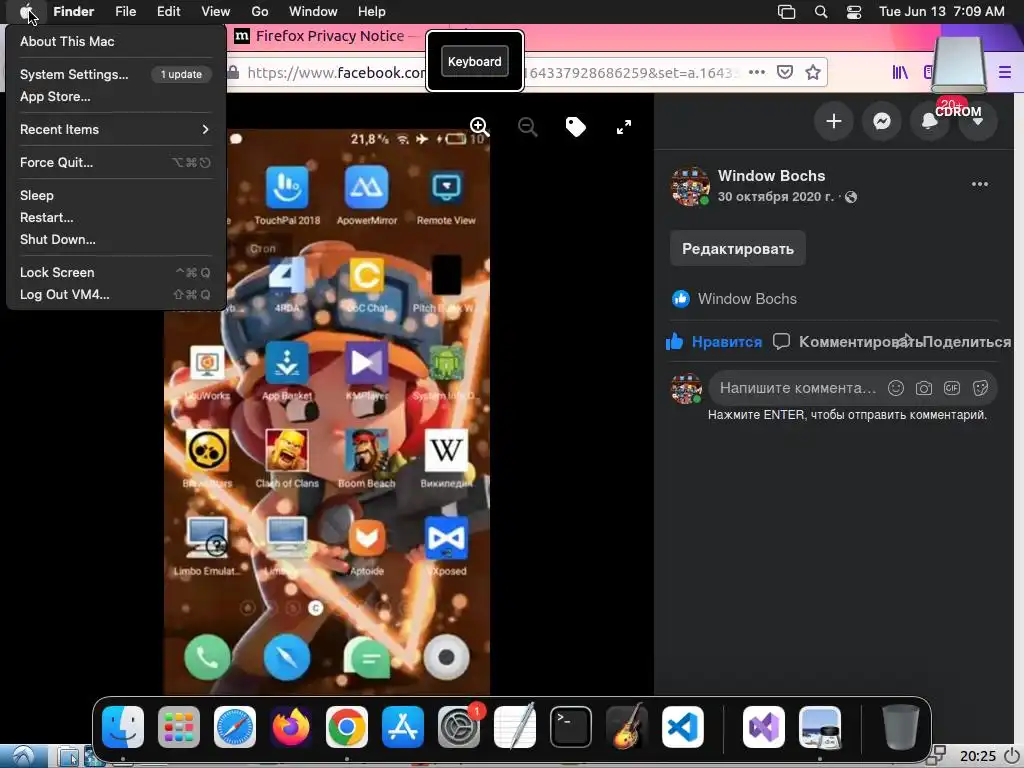Expand Recent Items submenu
The width and height of the screenshot is (1024, 768).
[115, 129]
